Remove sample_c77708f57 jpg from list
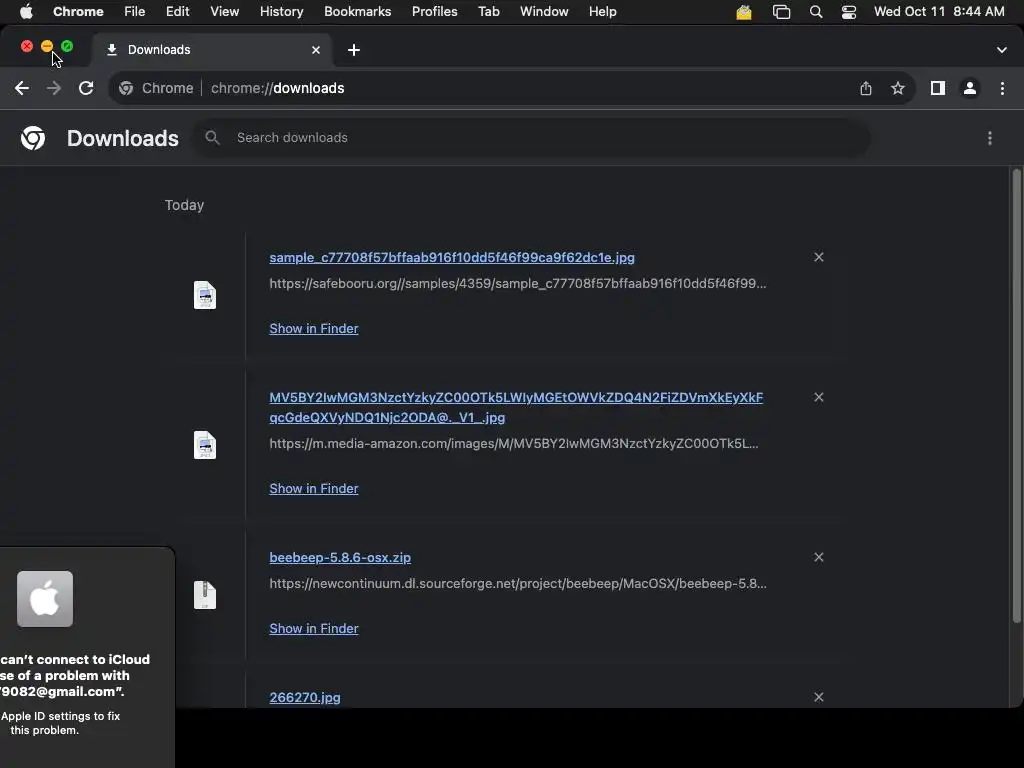Image resolution: width=1024 pixels, height=768 pixels. pyautogui.click(x=819, y=257)
